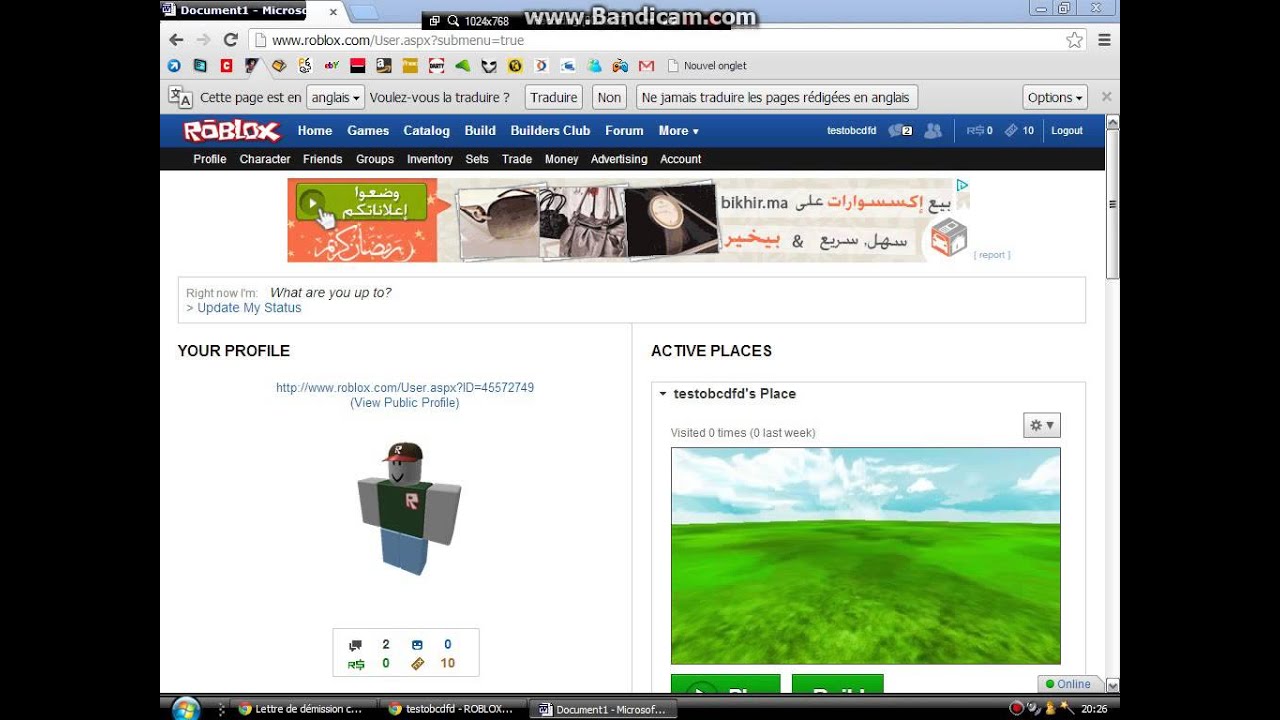This screenshot has width=1280, height=720.
Task: Select the Account submenu item
Action: 681,159
